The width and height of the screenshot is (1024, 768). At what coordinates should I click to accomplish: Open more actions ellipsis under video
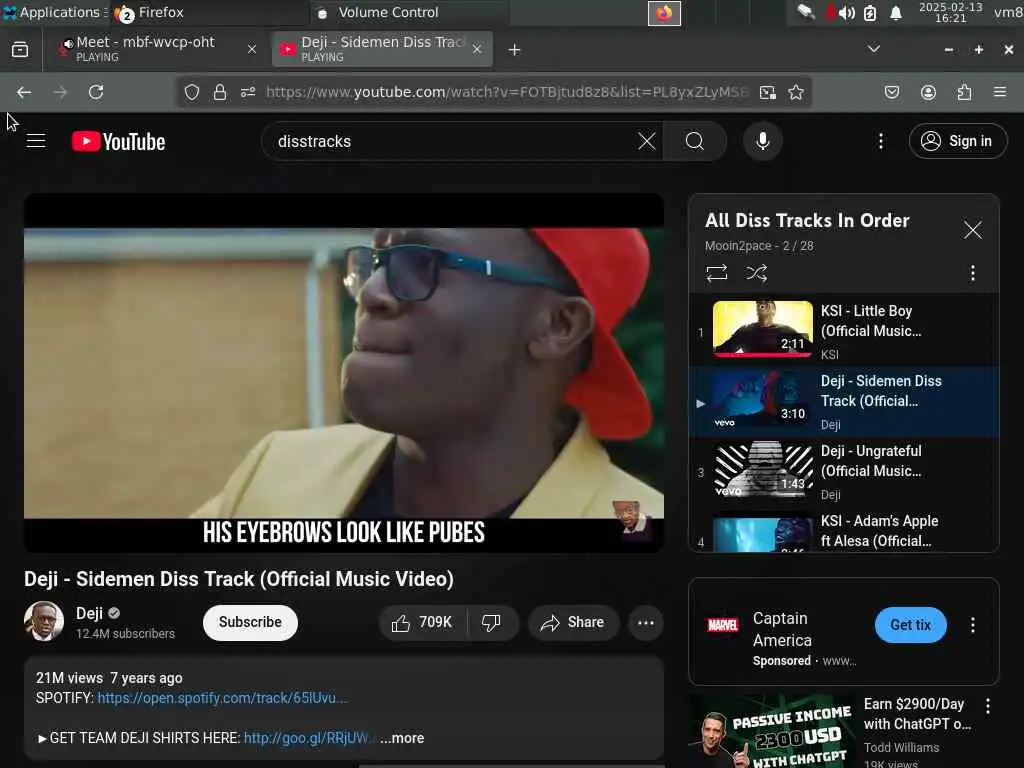646,622
